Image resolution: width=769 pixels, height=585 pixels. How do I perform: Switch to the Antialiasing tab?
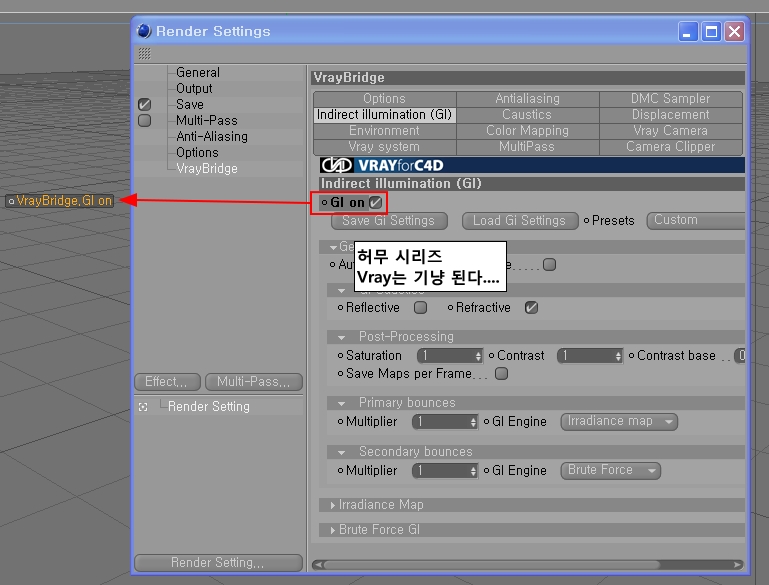pyautogui.click(x=527, y=99)
